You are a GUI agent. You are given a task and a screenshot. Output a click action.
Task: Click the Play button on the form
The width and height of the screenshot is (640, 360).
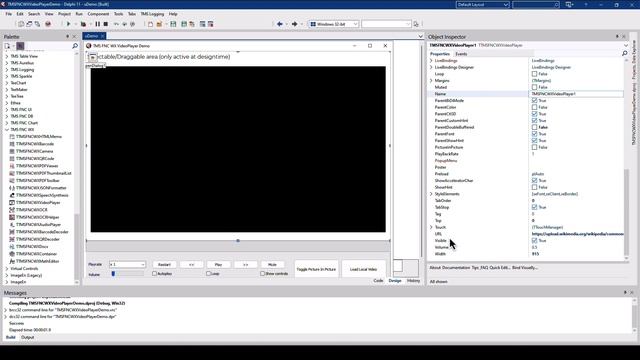(218, 264)
